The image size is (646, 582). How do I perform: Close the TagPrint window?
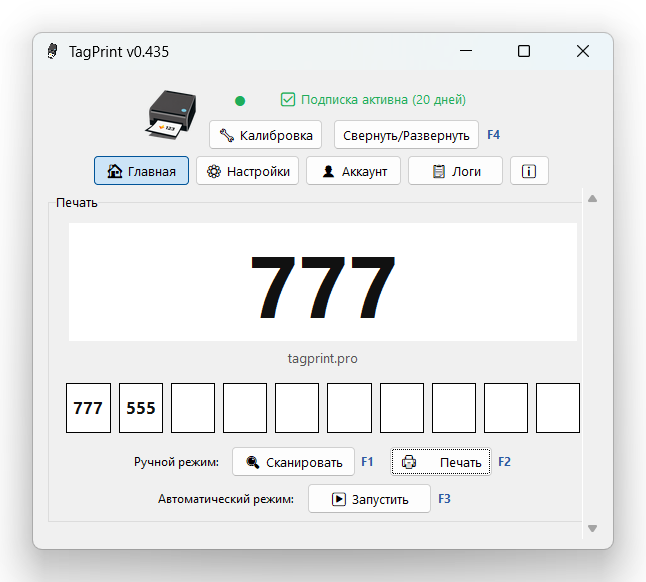click(583, 51)
